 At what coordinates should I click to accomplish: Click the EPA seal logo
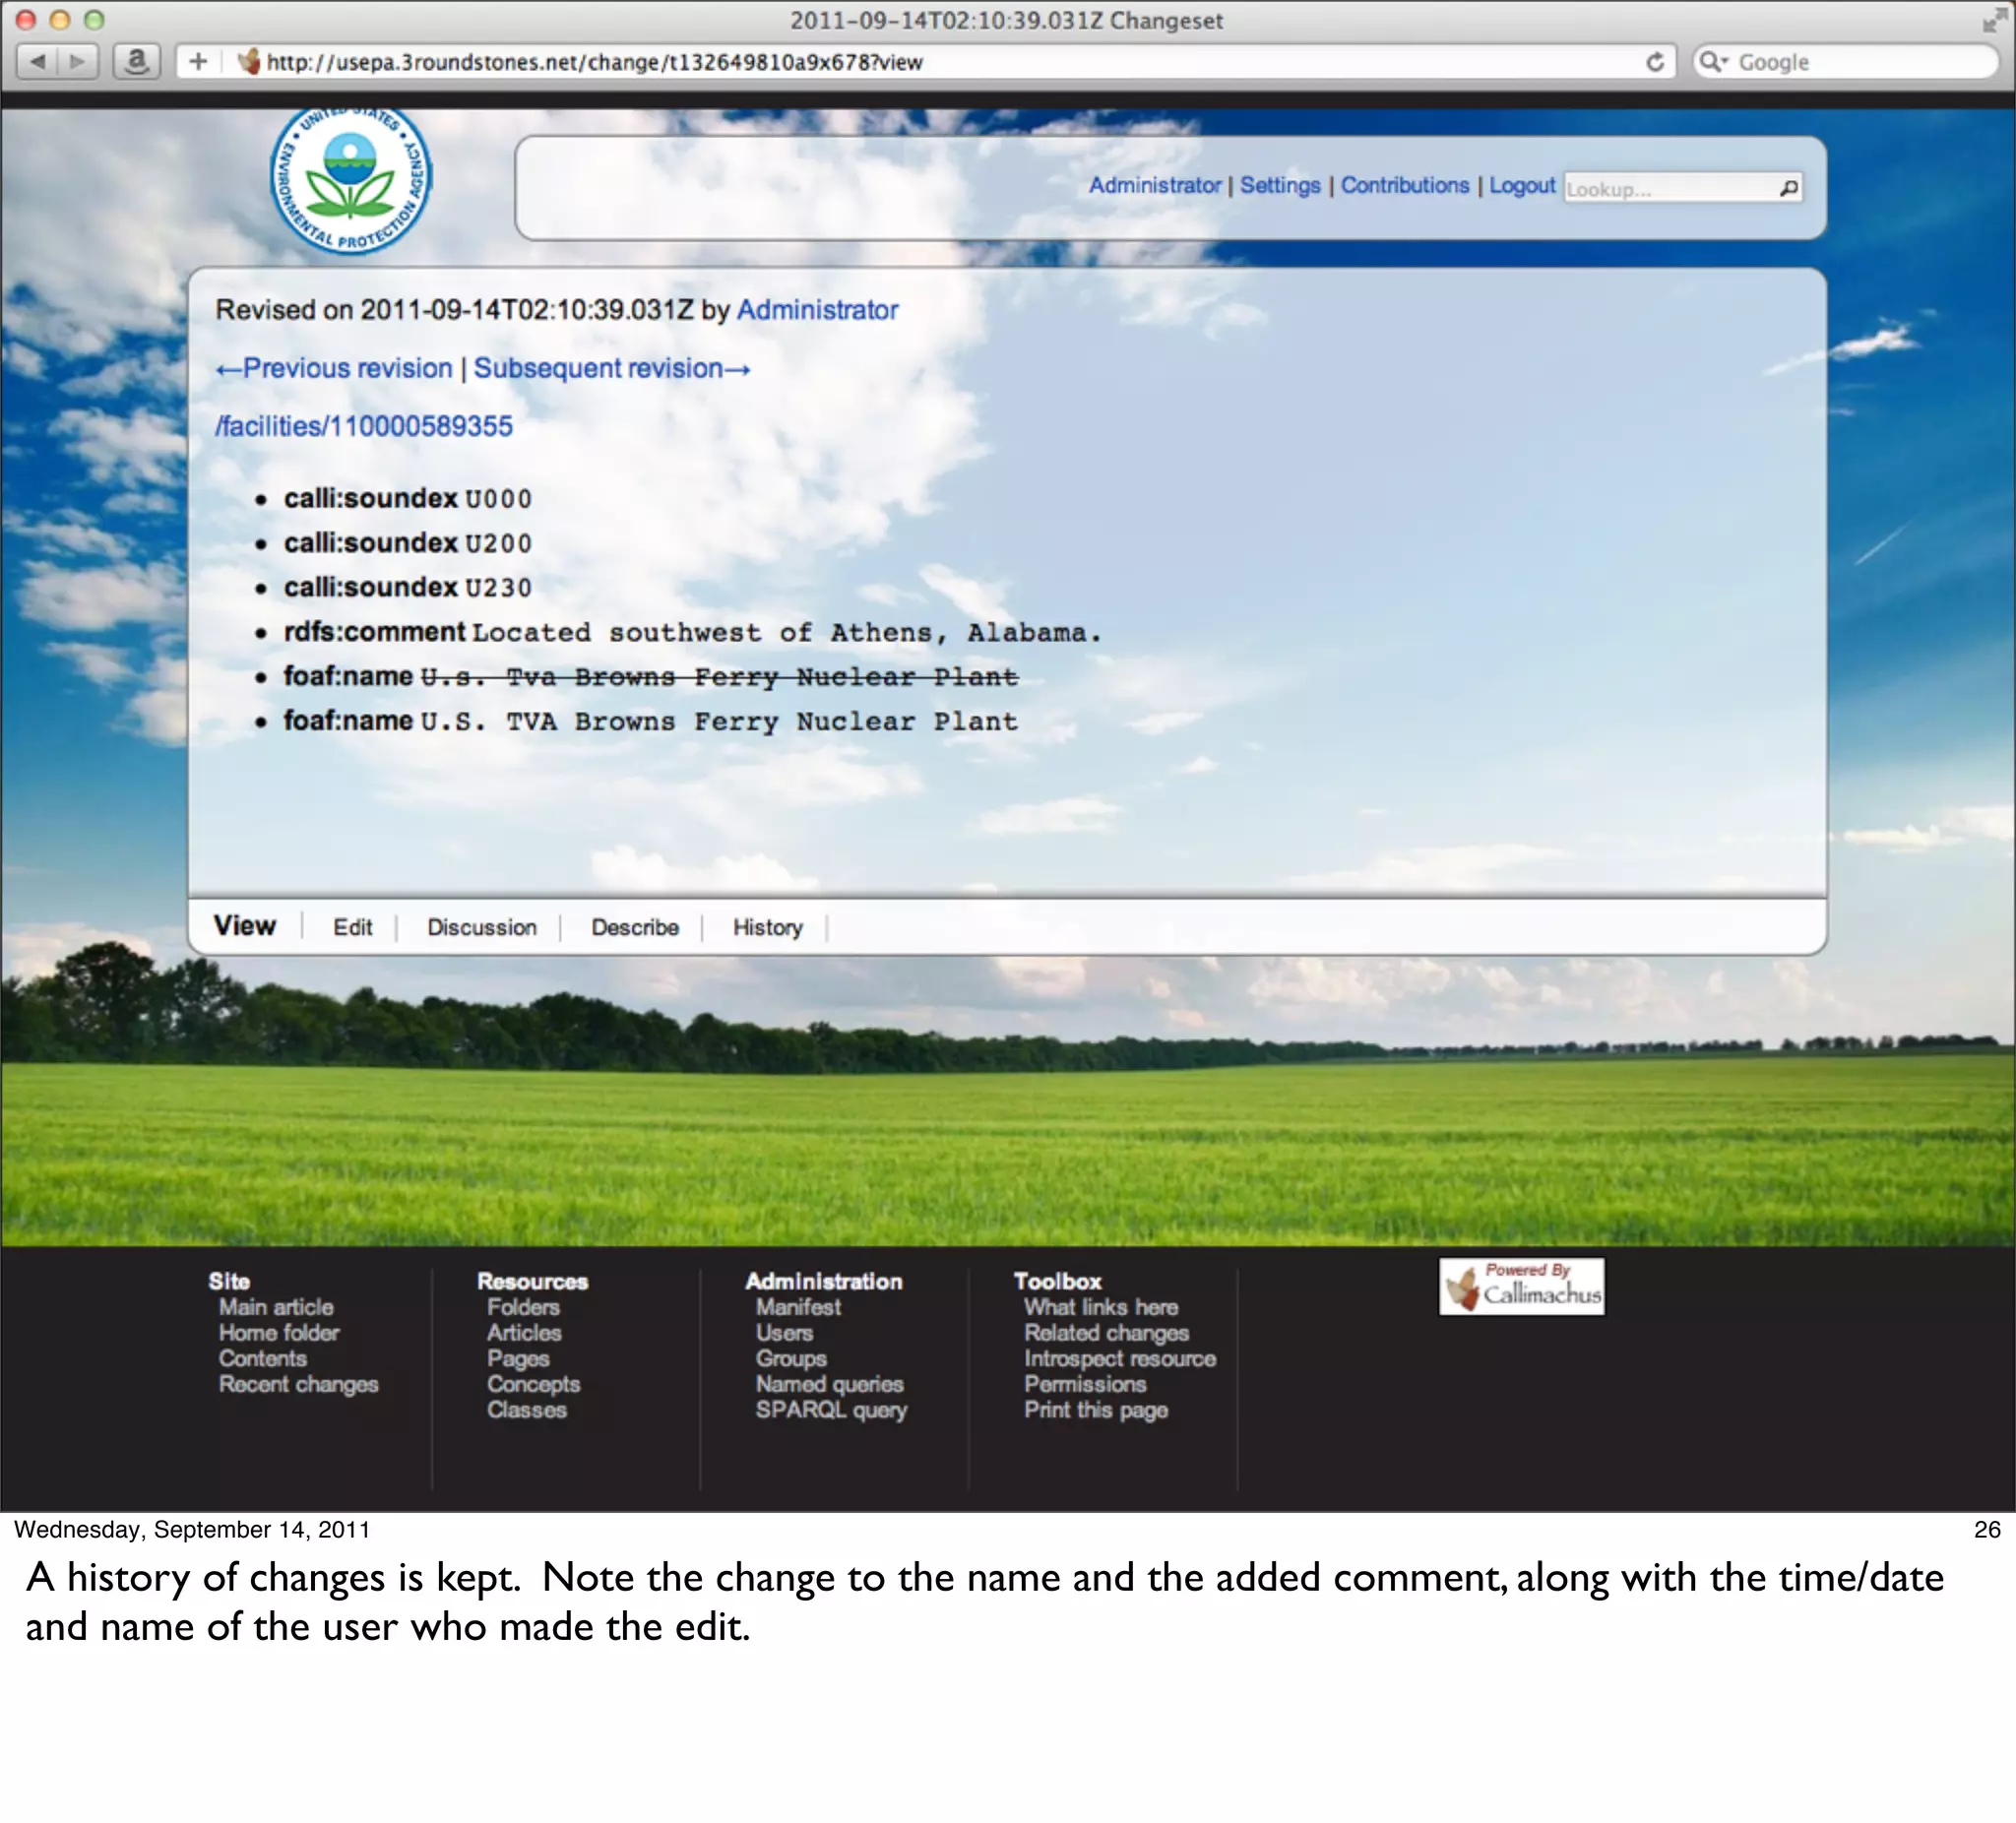pyautogui.click(x=350, y=180)
